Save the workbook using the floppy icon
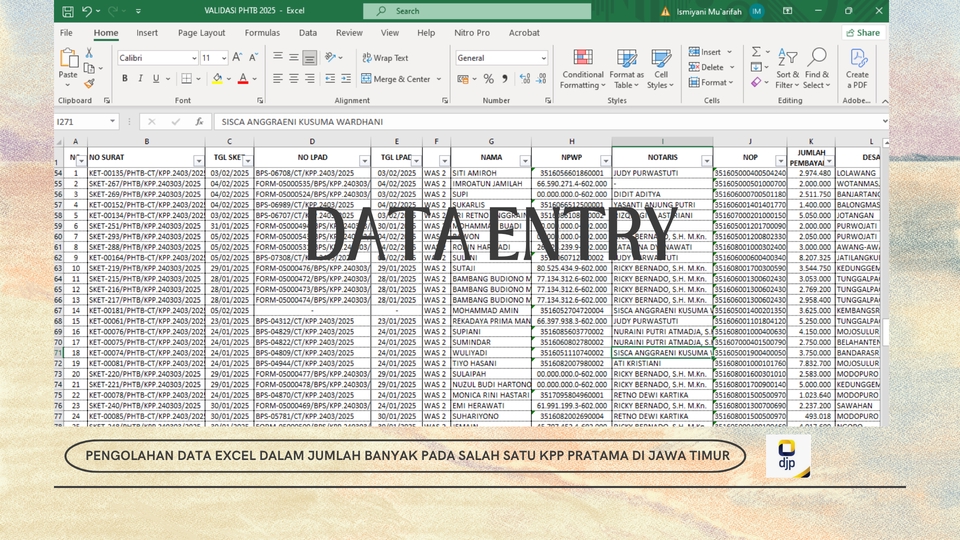 point(68,11)
